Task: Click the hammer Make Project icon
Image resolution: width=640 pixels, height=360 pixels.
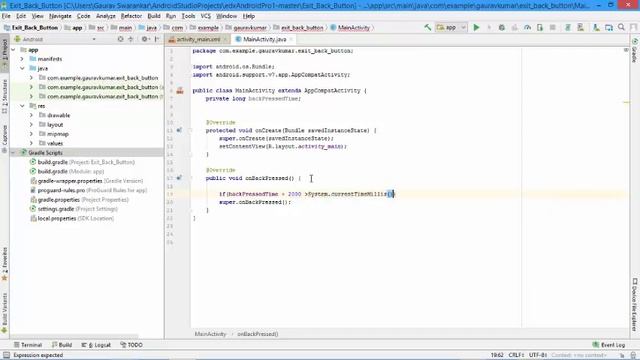Action: (427, 28)
